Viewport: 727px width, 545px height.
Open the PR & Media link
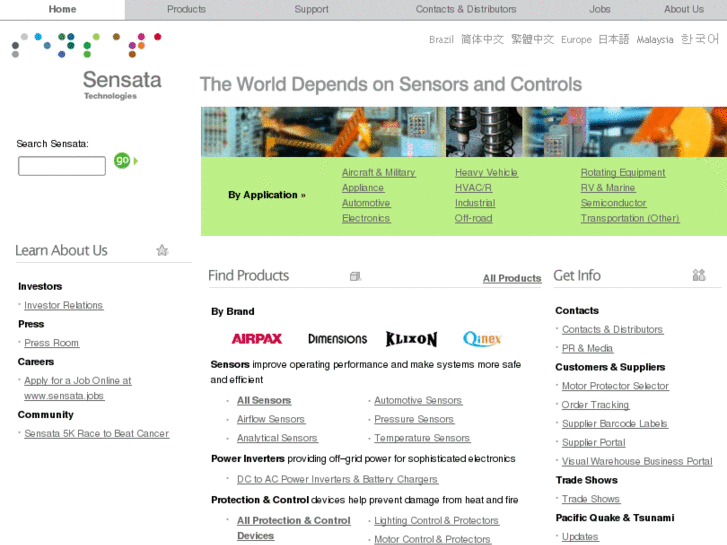(x=587, y=348)
